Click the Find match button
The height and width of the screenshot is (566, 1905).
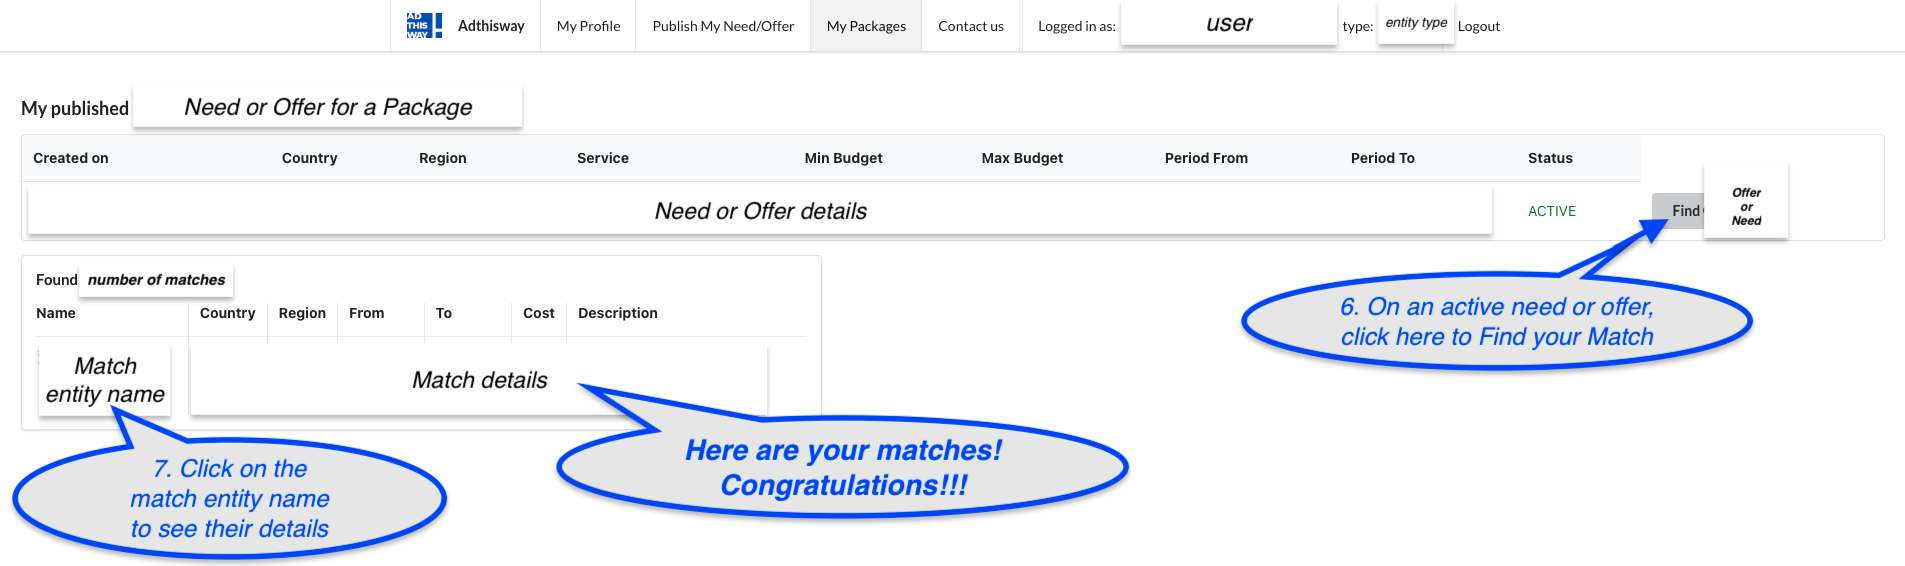coord(1679,211)
